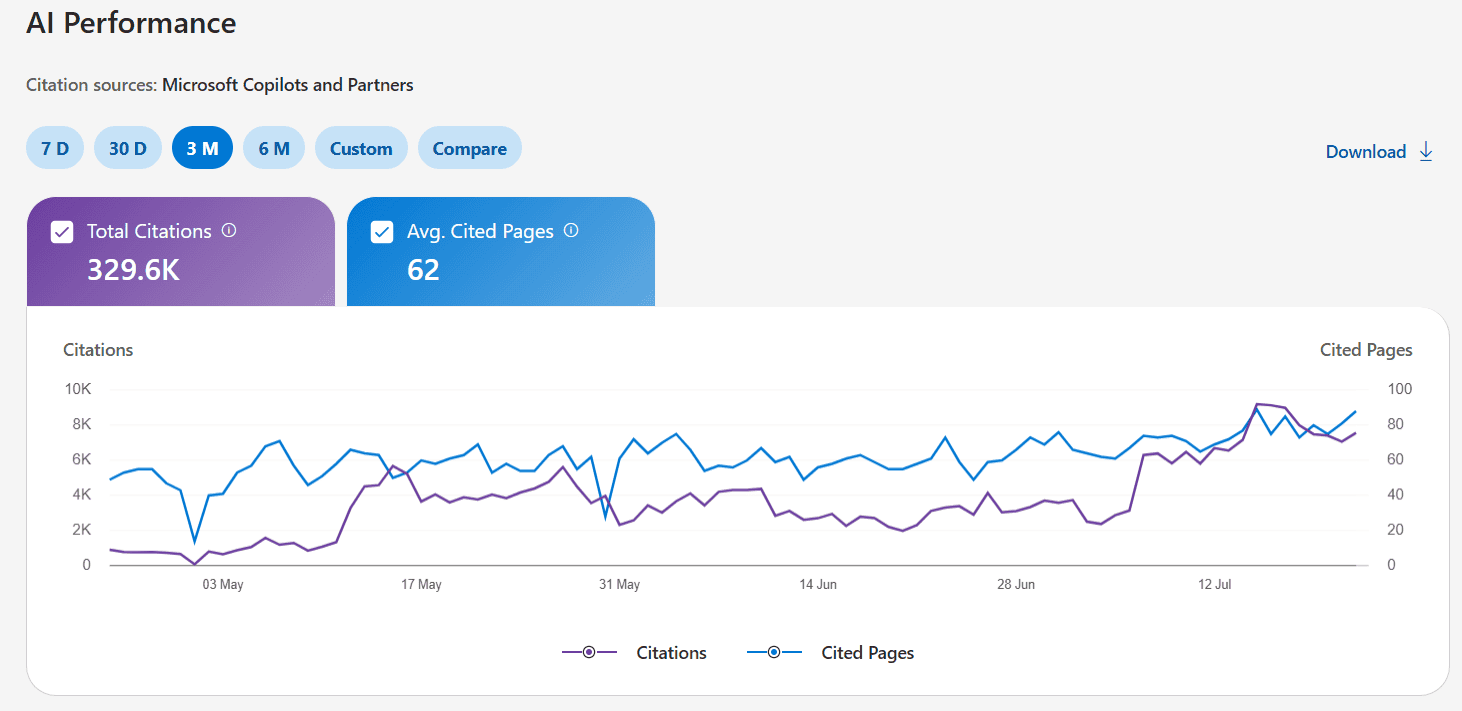1462x711 pixels.
Task: Select the 6 M time range
Action: [x=274, y=149]
